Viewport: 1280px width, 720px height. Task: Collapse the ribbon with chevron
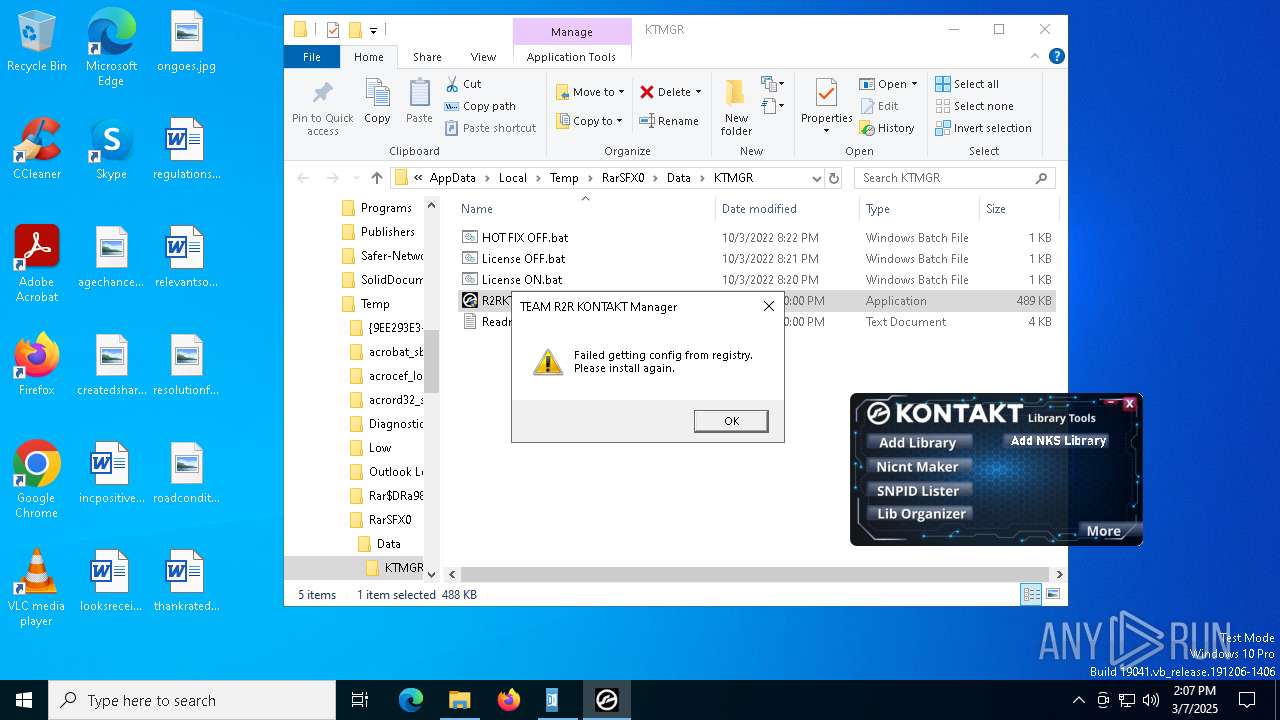(1035, 57)
